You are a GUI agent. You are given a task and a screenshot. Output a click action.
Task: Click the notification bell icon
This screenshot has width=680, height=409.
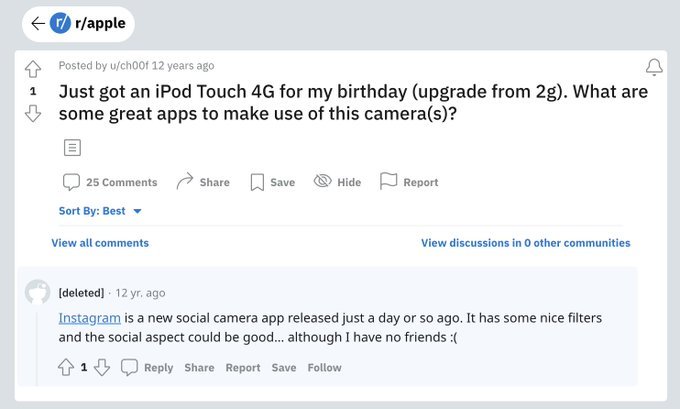(x=654, y=67)
